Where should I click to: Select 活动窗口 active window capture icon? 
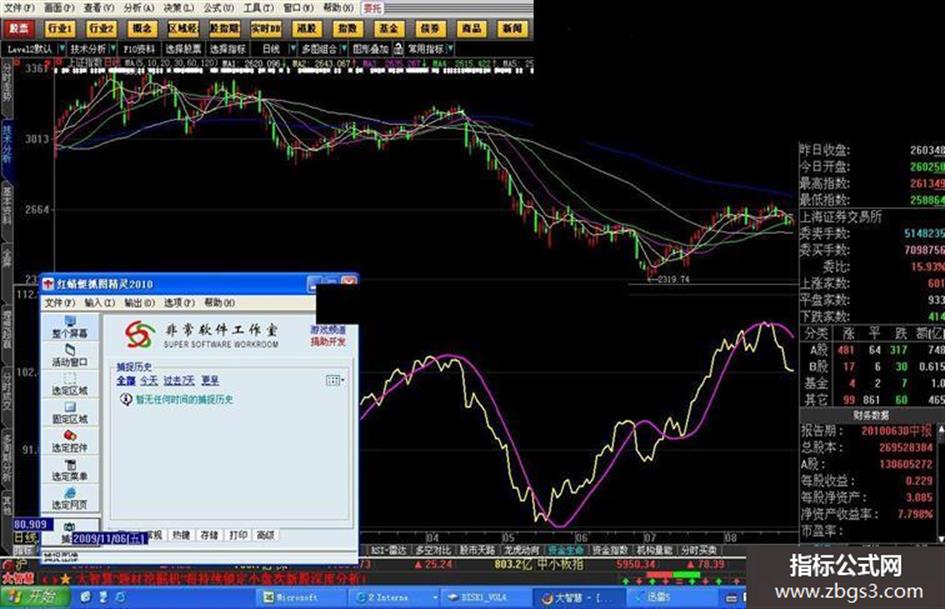click(x=70, y=355)
